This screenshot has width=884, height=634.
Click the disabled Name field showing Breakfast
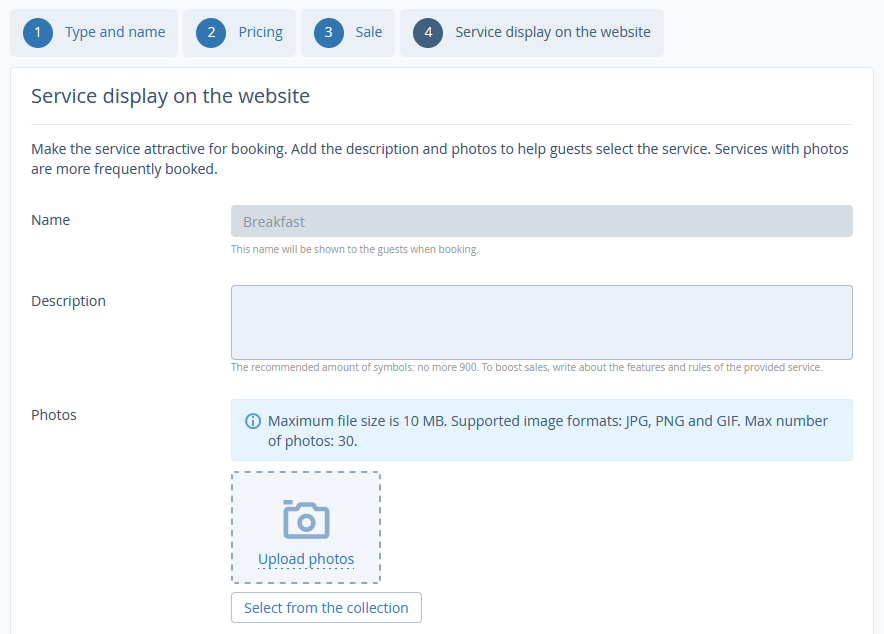pos(542,221)
